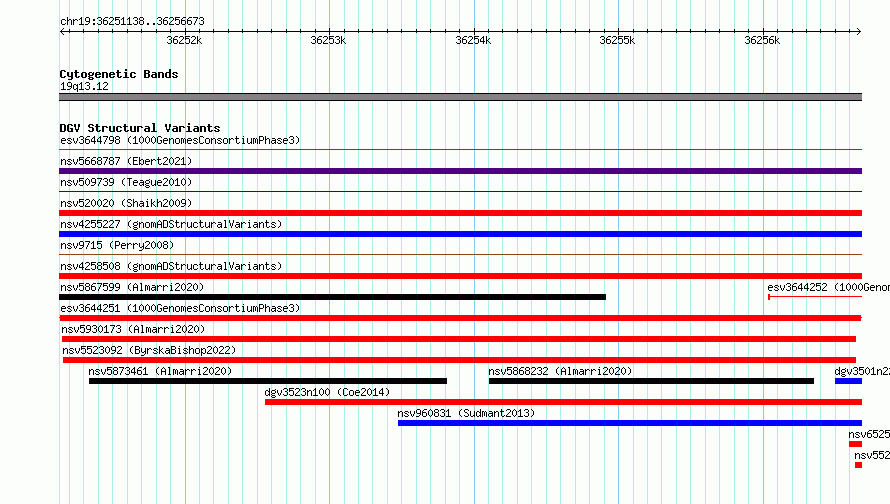This screenshot has height=504, width=890.
Task: Click the thin esv3644252 red line
Action: [x=815, y=297]
